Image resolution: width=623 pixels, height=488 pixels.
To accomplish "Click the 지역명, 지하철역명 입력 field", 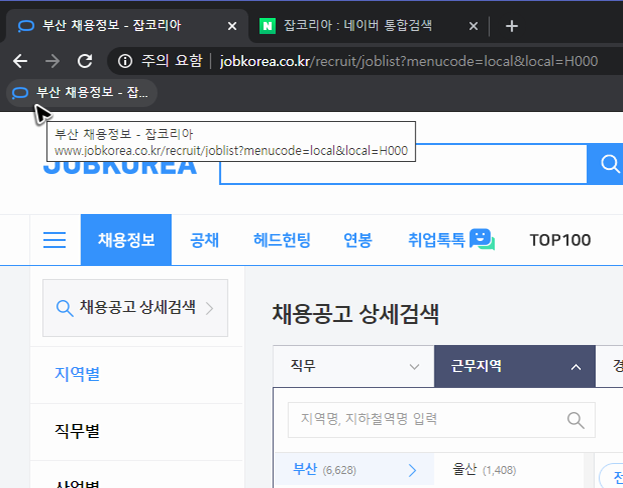I will click(x=441, y=420).
